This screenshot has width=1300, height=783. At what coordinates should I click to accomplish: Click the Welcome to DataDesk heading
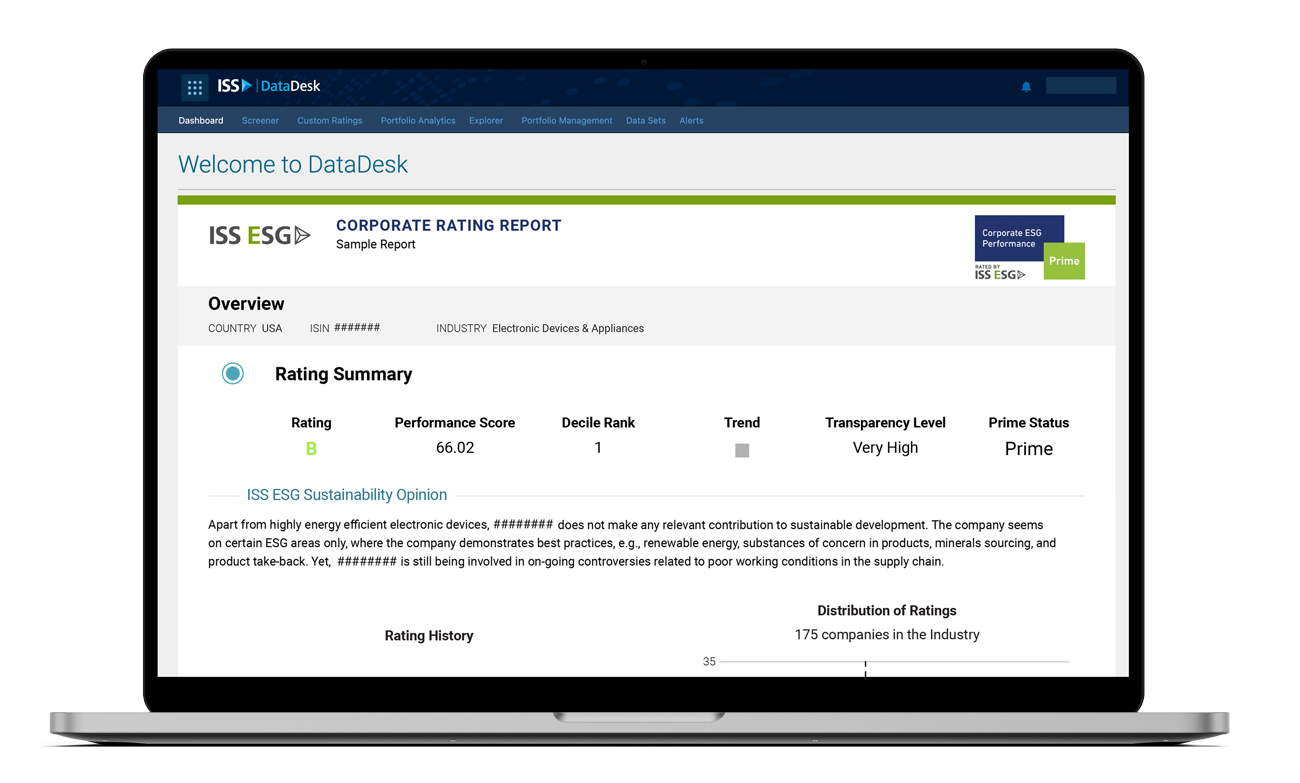pyautogui.click(x=293, y=165)
